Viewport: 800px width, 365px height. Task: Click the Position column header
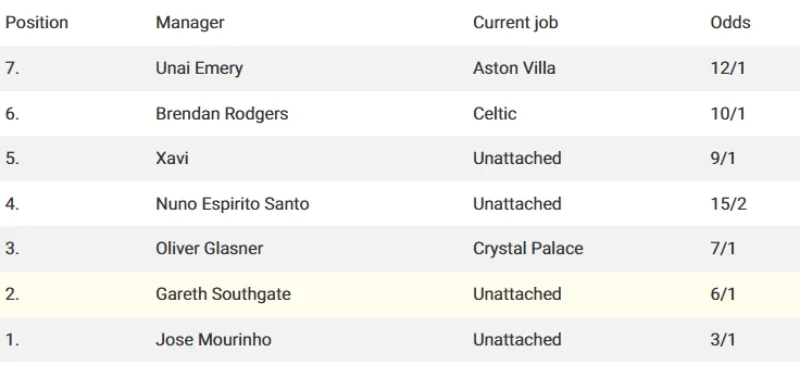point(36,22)
